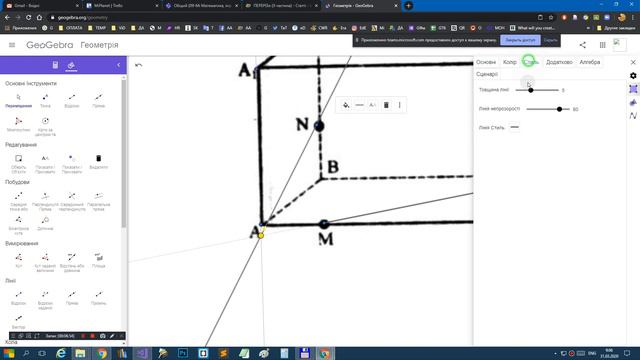The width and height of the screenshot is (640, 360).
Task: Open the Стиль properties tab
Action: [531, 62]
